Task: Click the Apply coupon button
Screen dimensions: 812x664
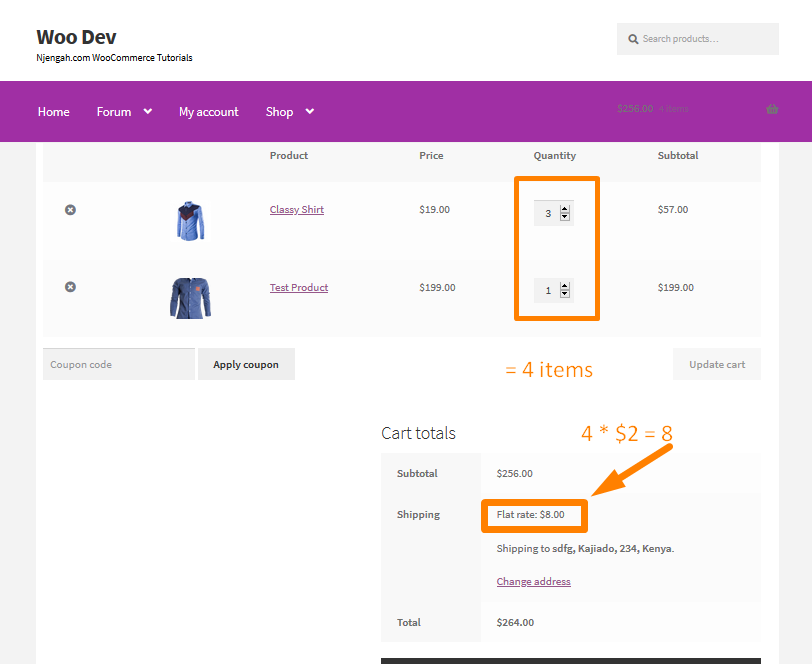Action: 246,364
